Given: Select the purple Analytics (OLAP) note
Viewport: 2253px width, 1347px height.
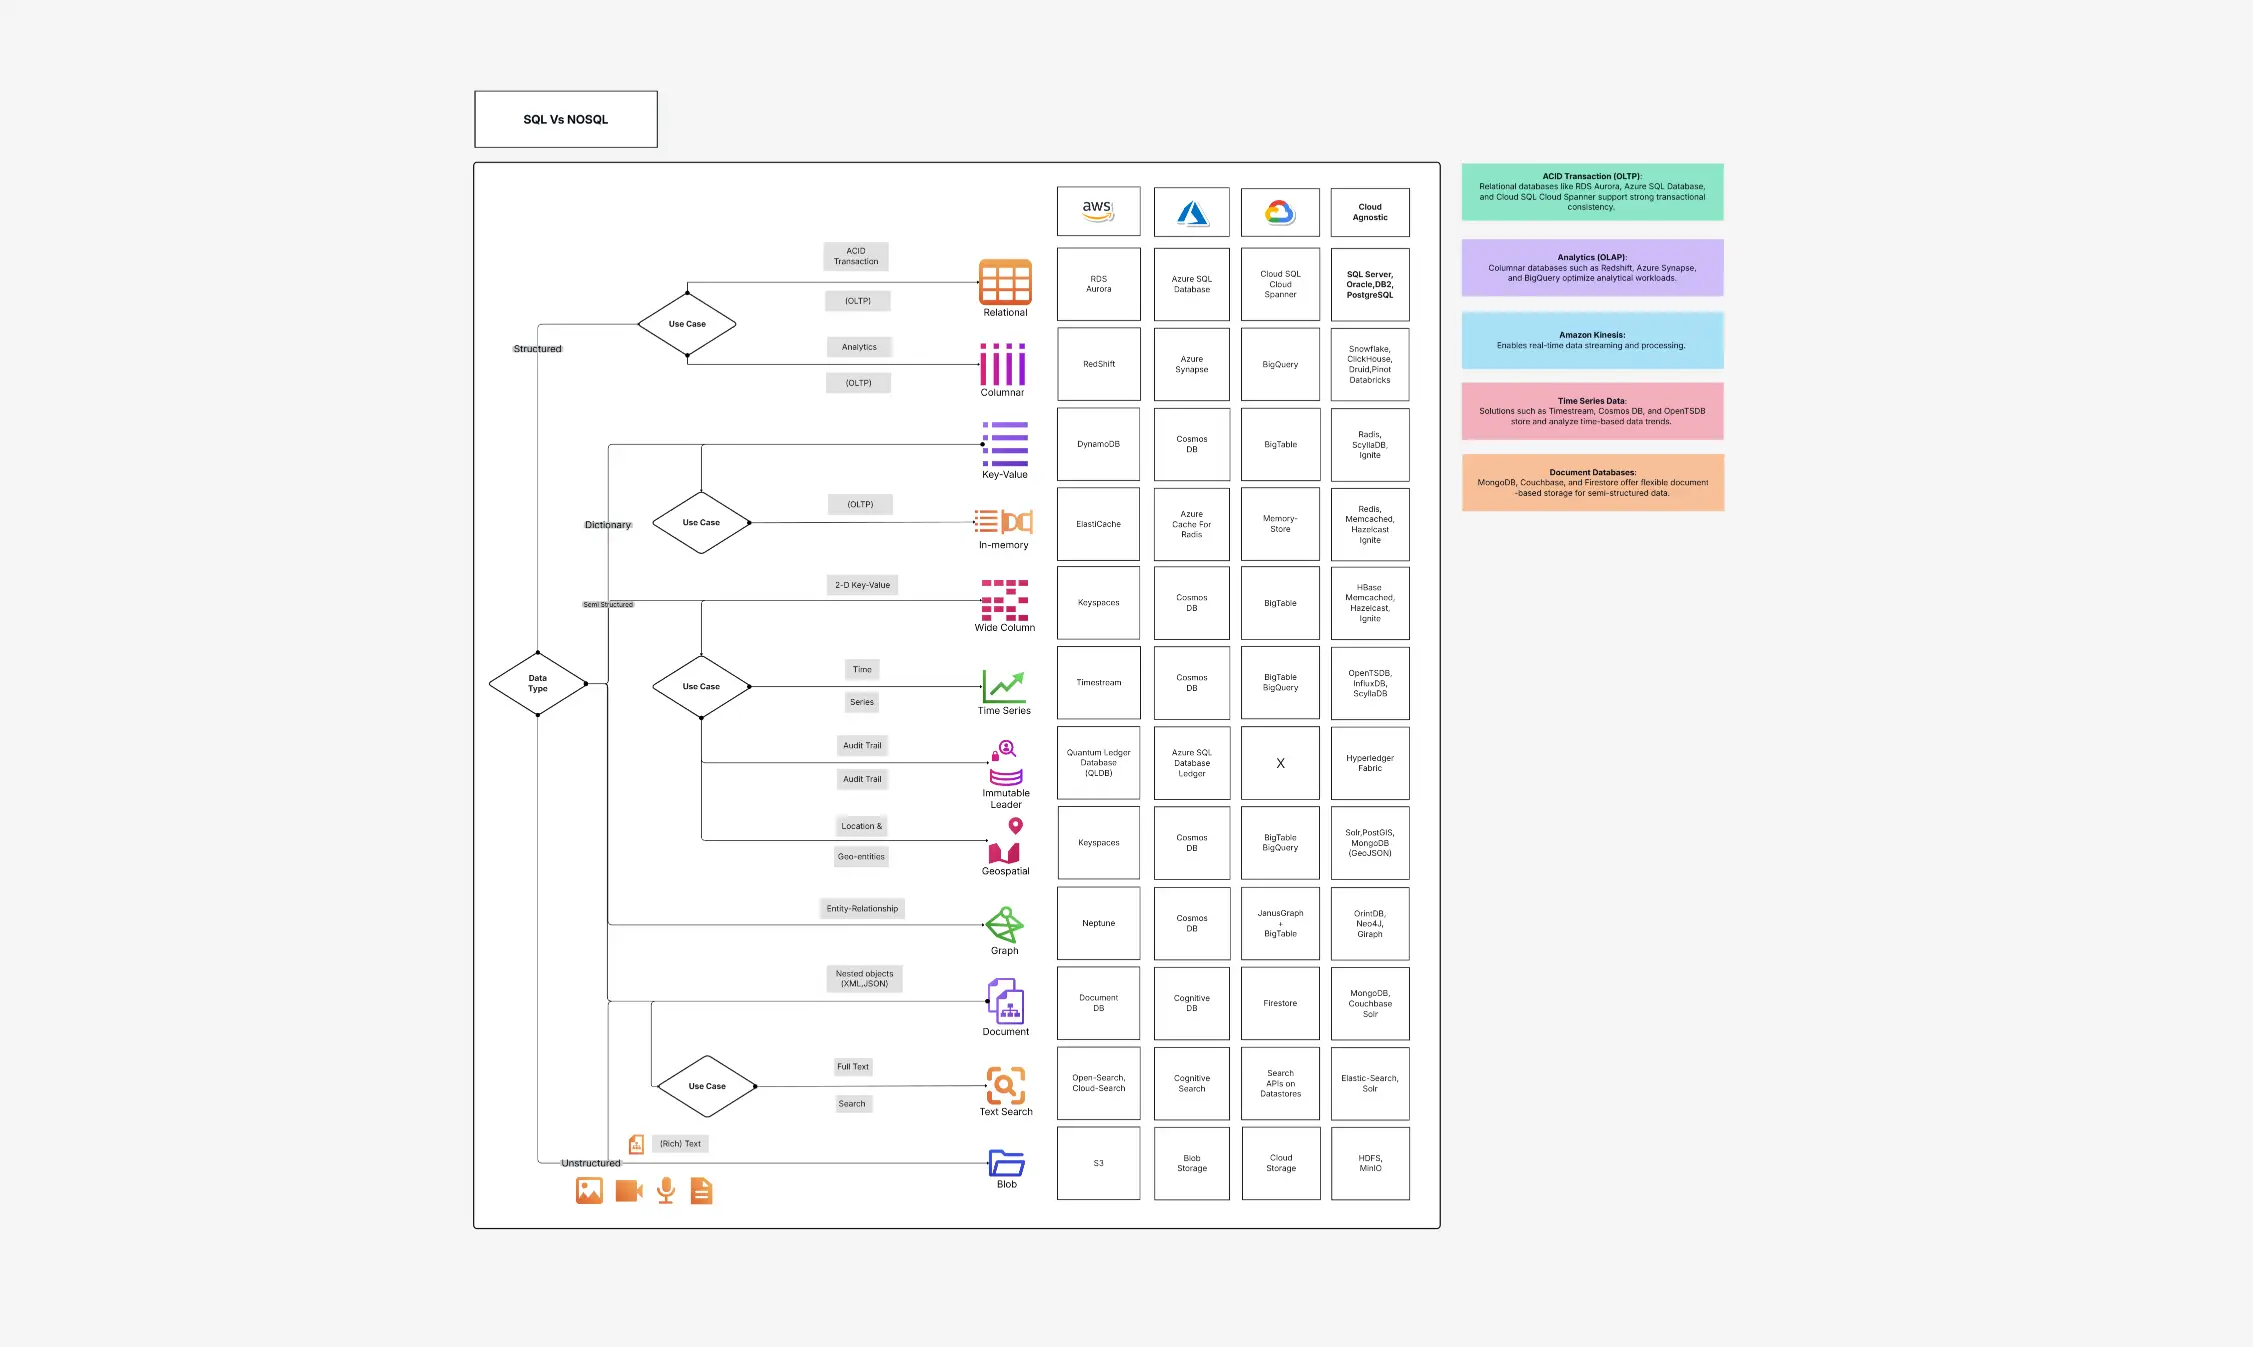Looking at the screenshot, I should (x=1592, y=267).
